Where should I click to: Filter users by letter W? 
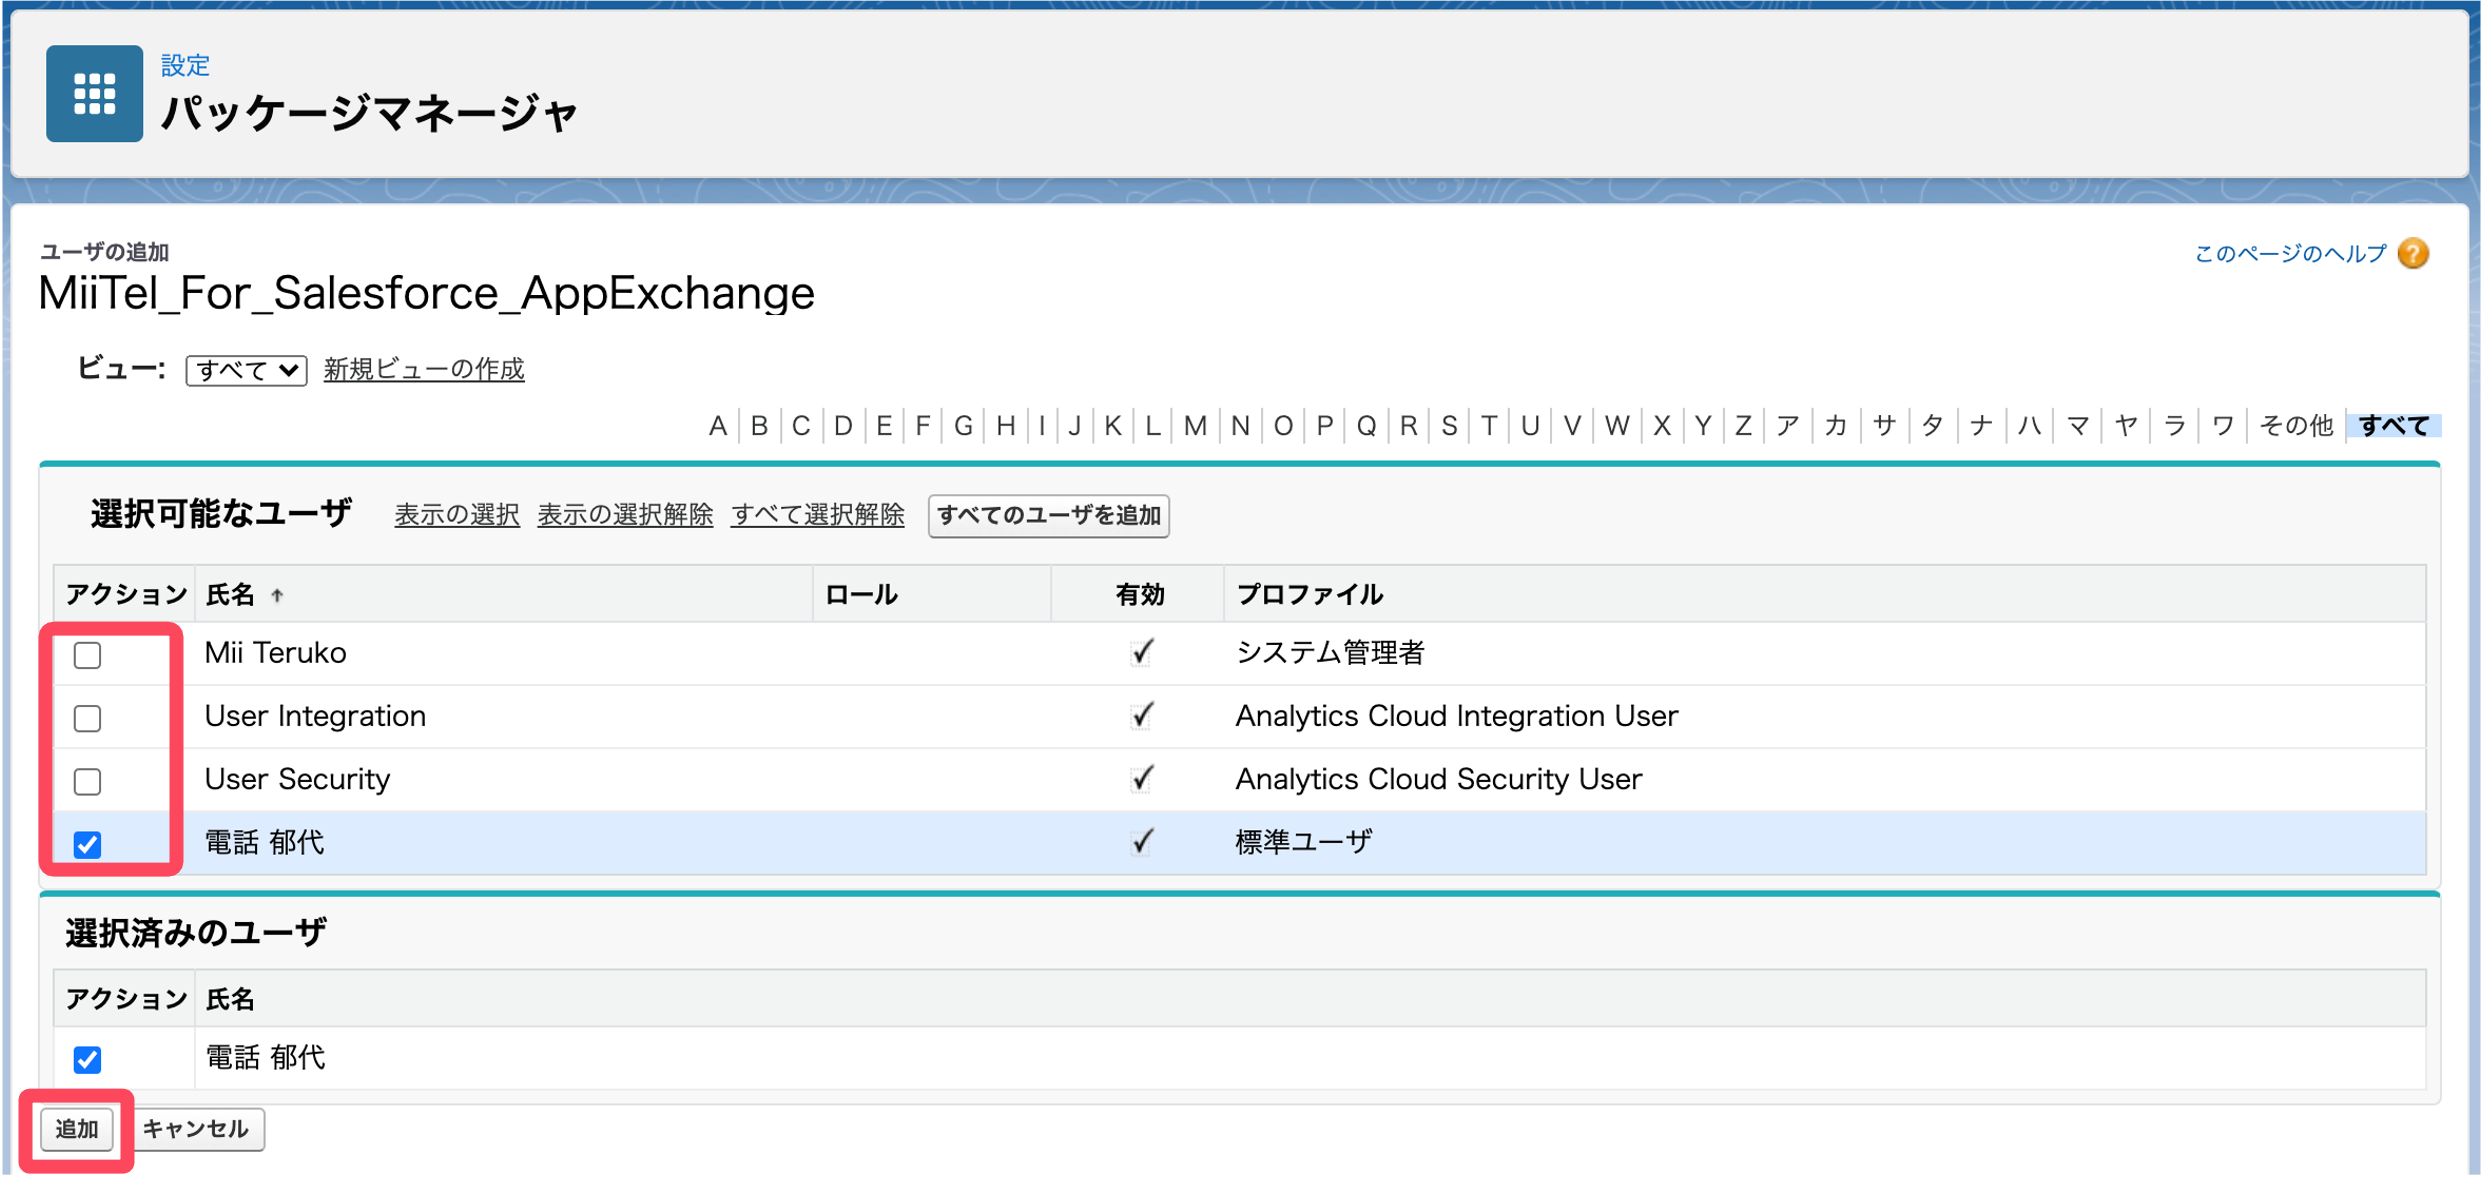pos(1617,426)
